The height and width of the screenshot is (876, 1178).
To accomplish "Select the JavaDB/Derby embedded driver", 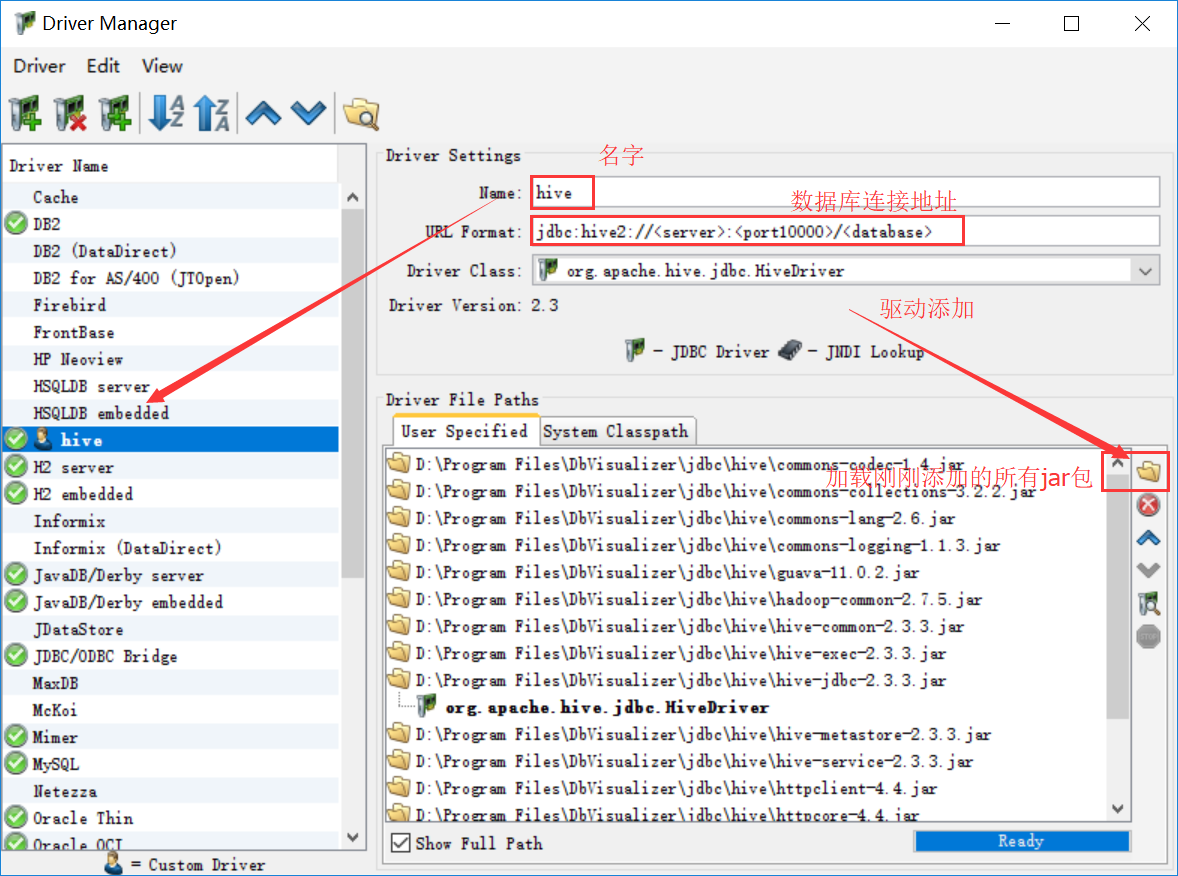I will tap(171, 602).
